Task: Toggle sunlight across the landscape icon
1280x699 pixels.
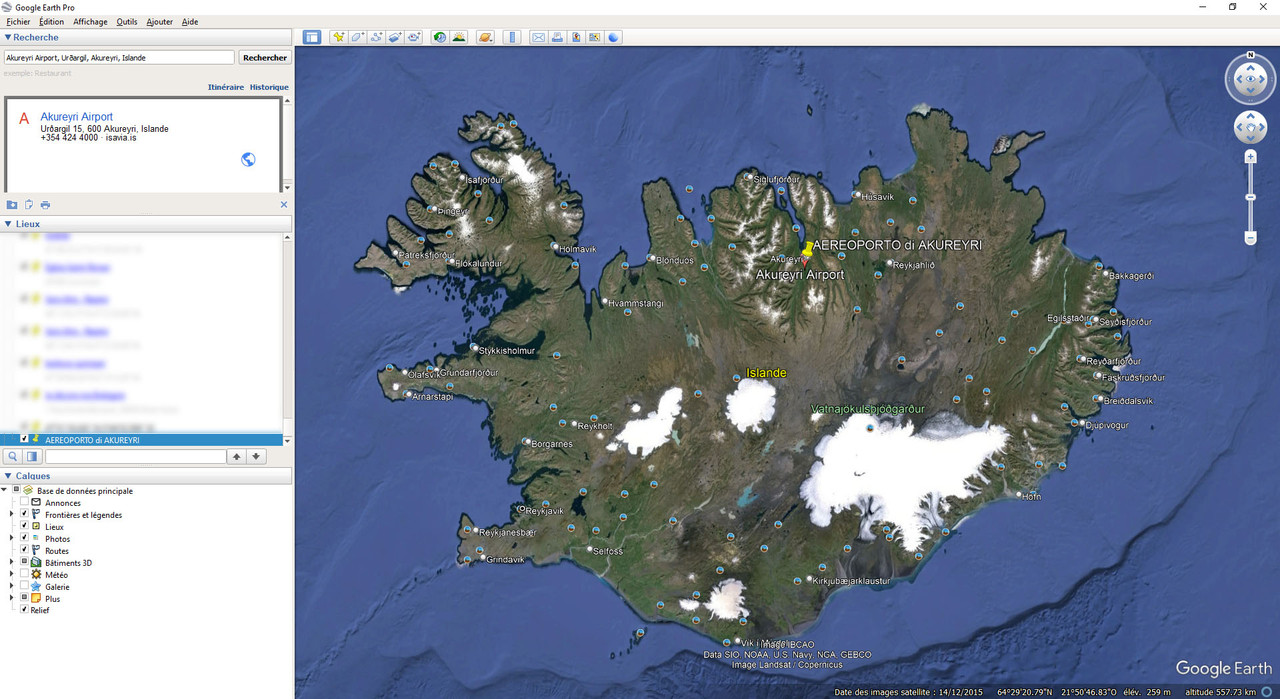Action: coord(458,37)
